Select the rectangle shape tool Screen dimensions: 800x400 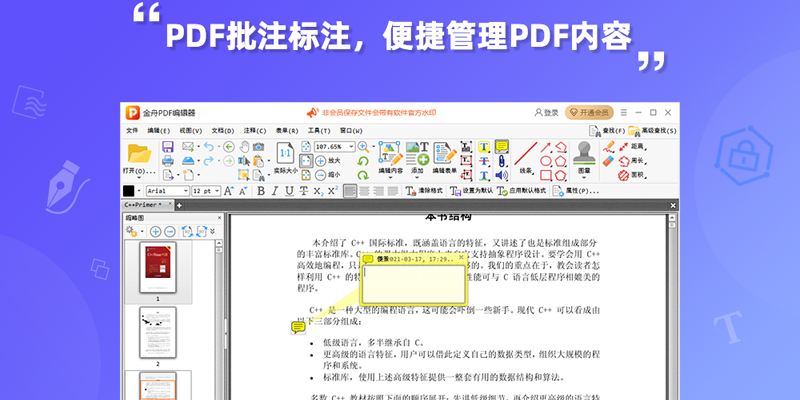(546, 176)
